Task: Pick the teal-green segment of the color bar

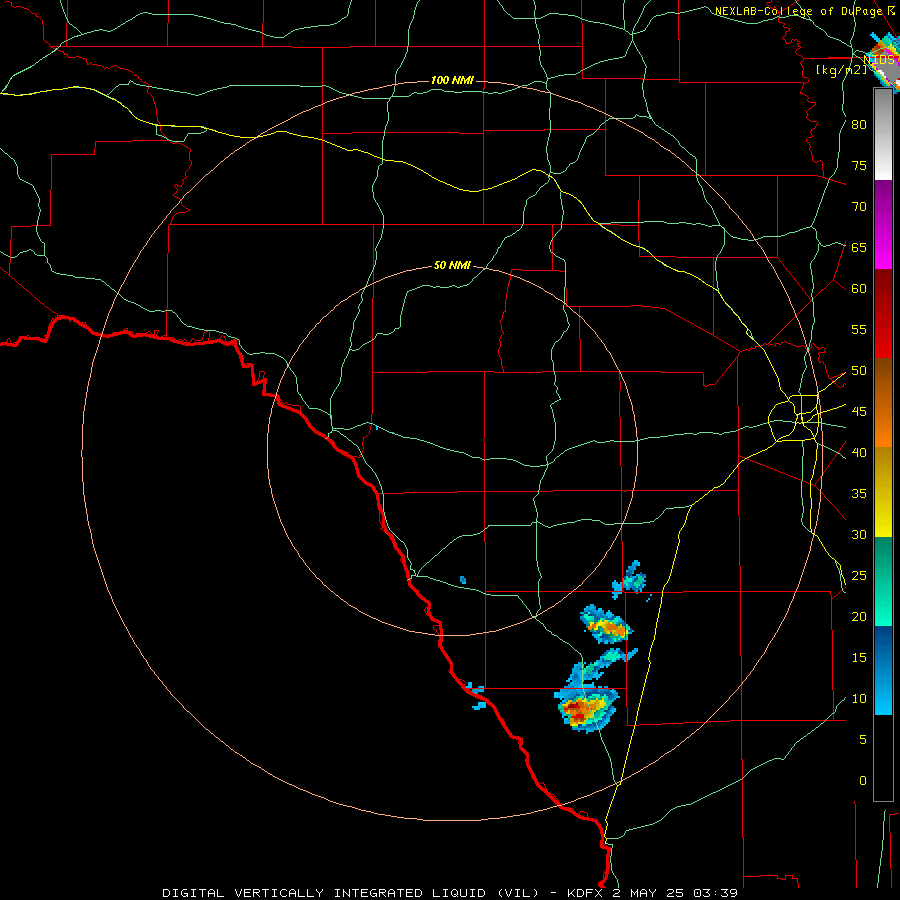Action: click(883, 581)
